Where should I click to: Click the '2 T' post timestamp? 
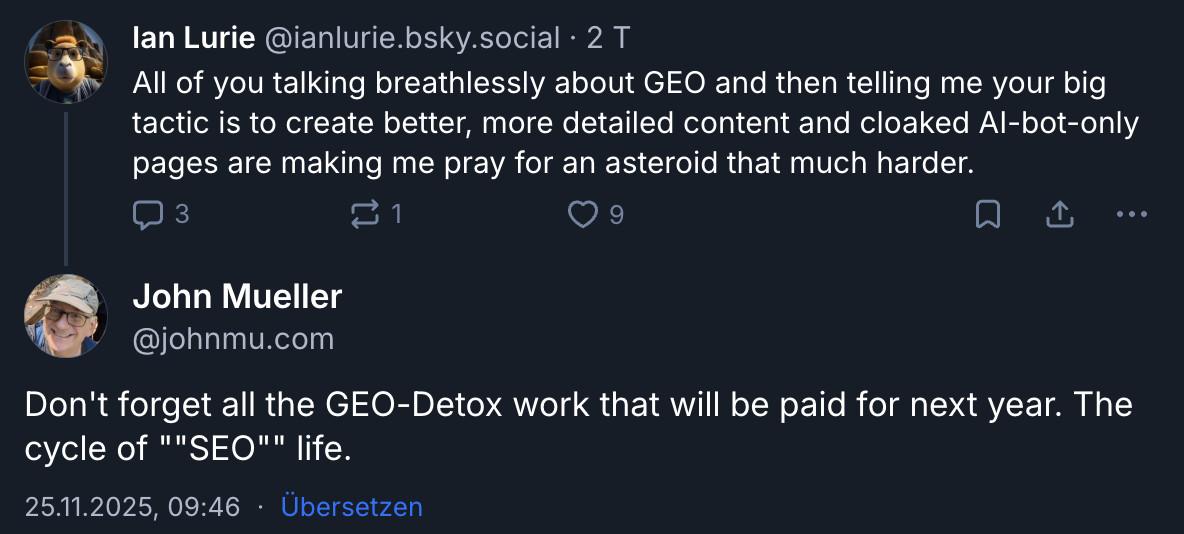click(x=608, y=38)
